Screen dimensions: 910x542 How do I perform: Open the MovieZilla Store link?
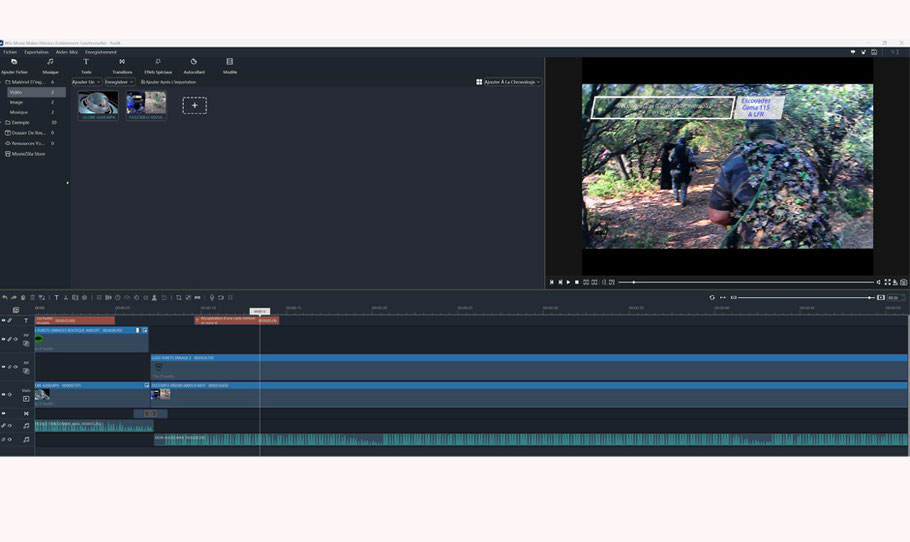coord(25,154)
